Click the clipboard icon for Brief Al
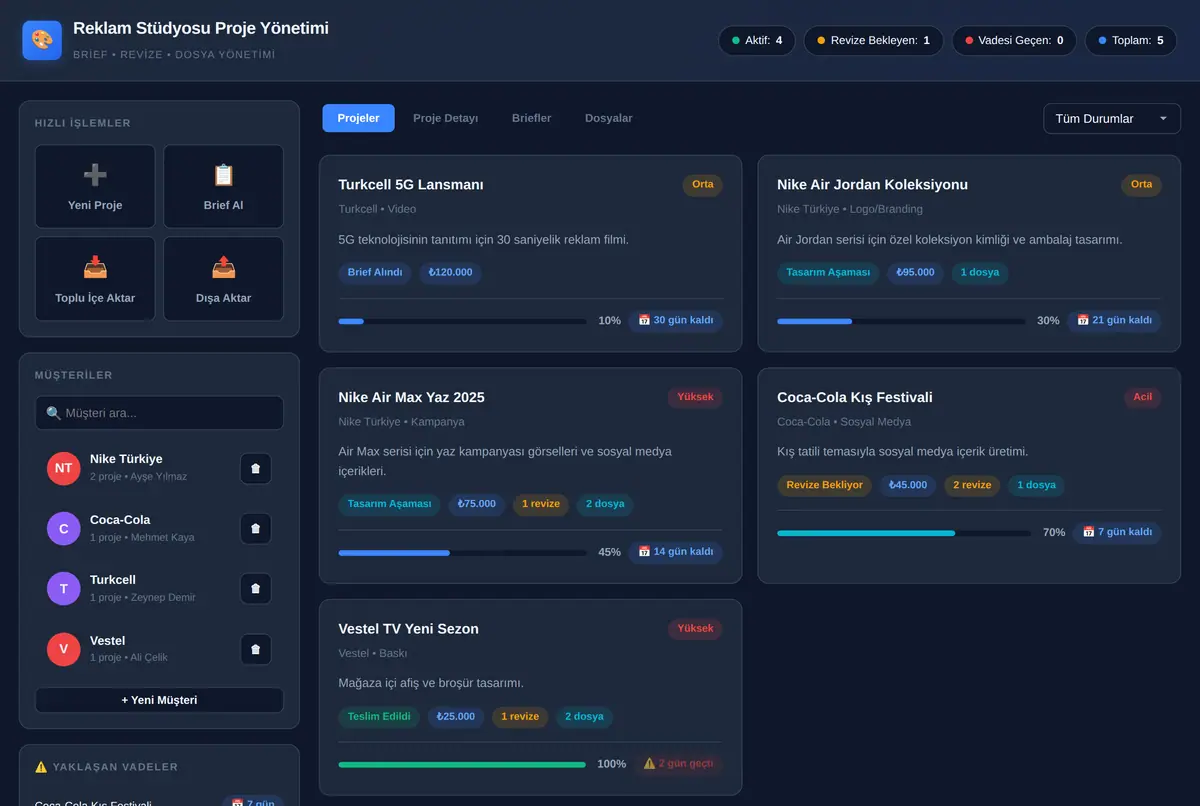 (223, 175)
